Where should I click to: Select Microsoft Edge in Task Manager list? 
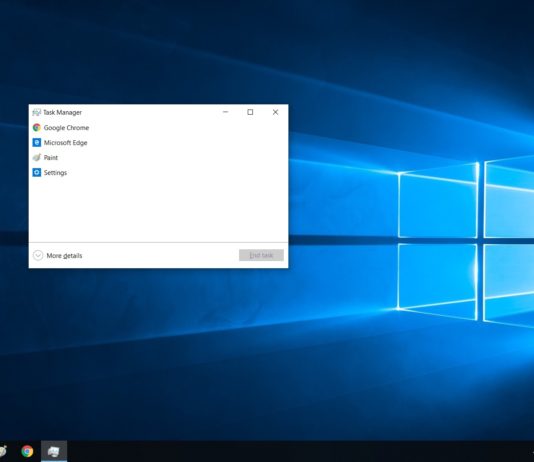click(x=158, y=143)
